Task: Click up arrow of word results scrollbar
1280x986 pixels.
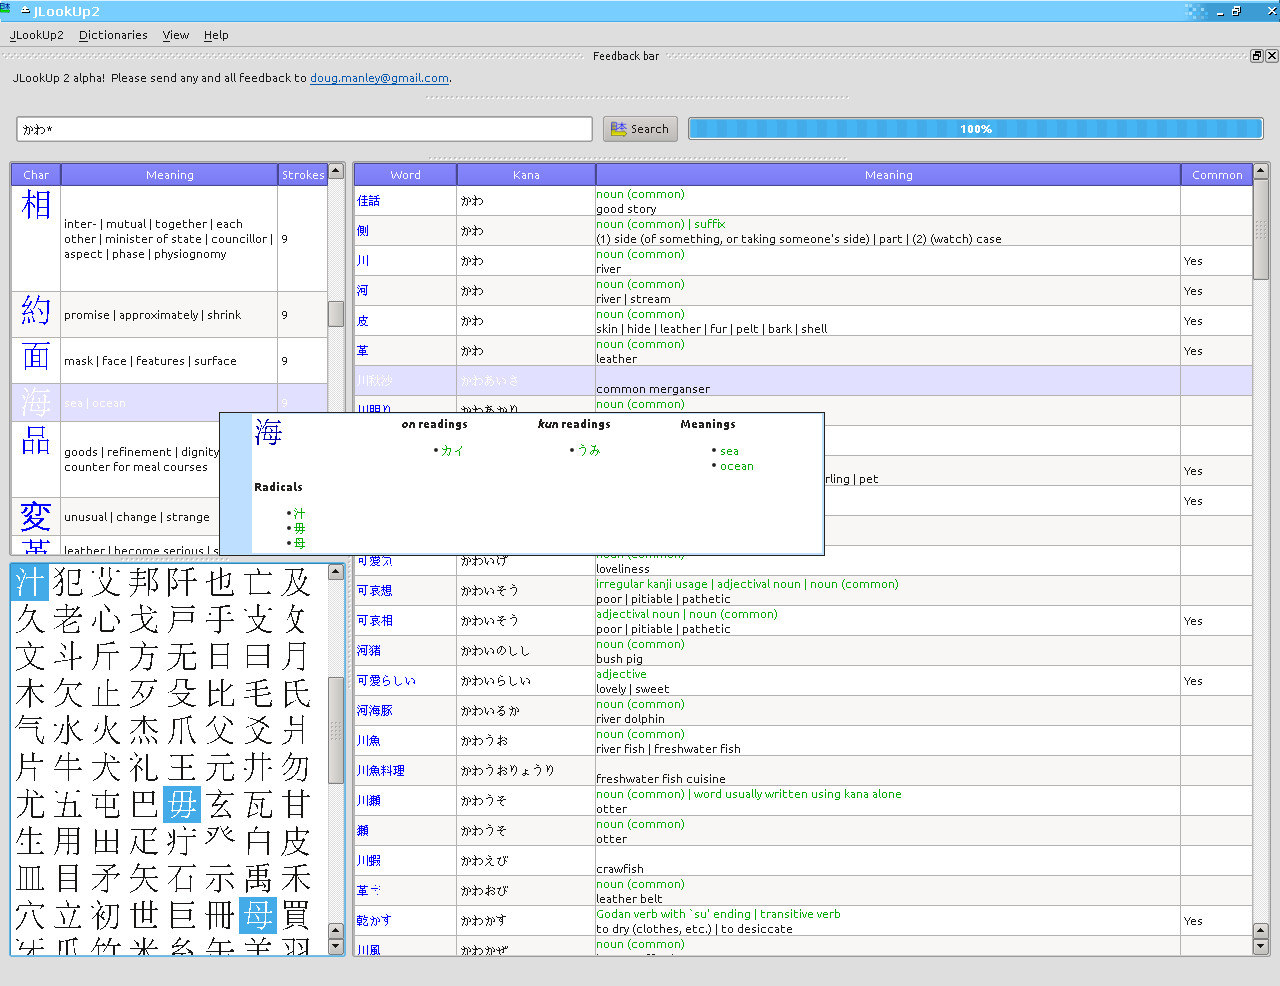Action: [1260, 171]
